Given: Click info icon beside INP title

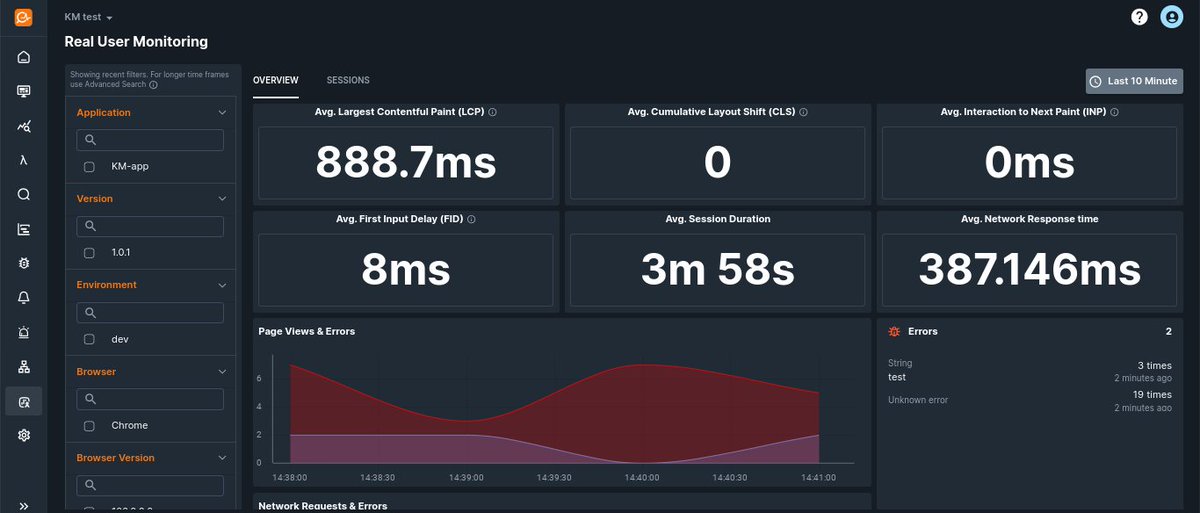Looking at the screenshot, I should click(1114, 112).
